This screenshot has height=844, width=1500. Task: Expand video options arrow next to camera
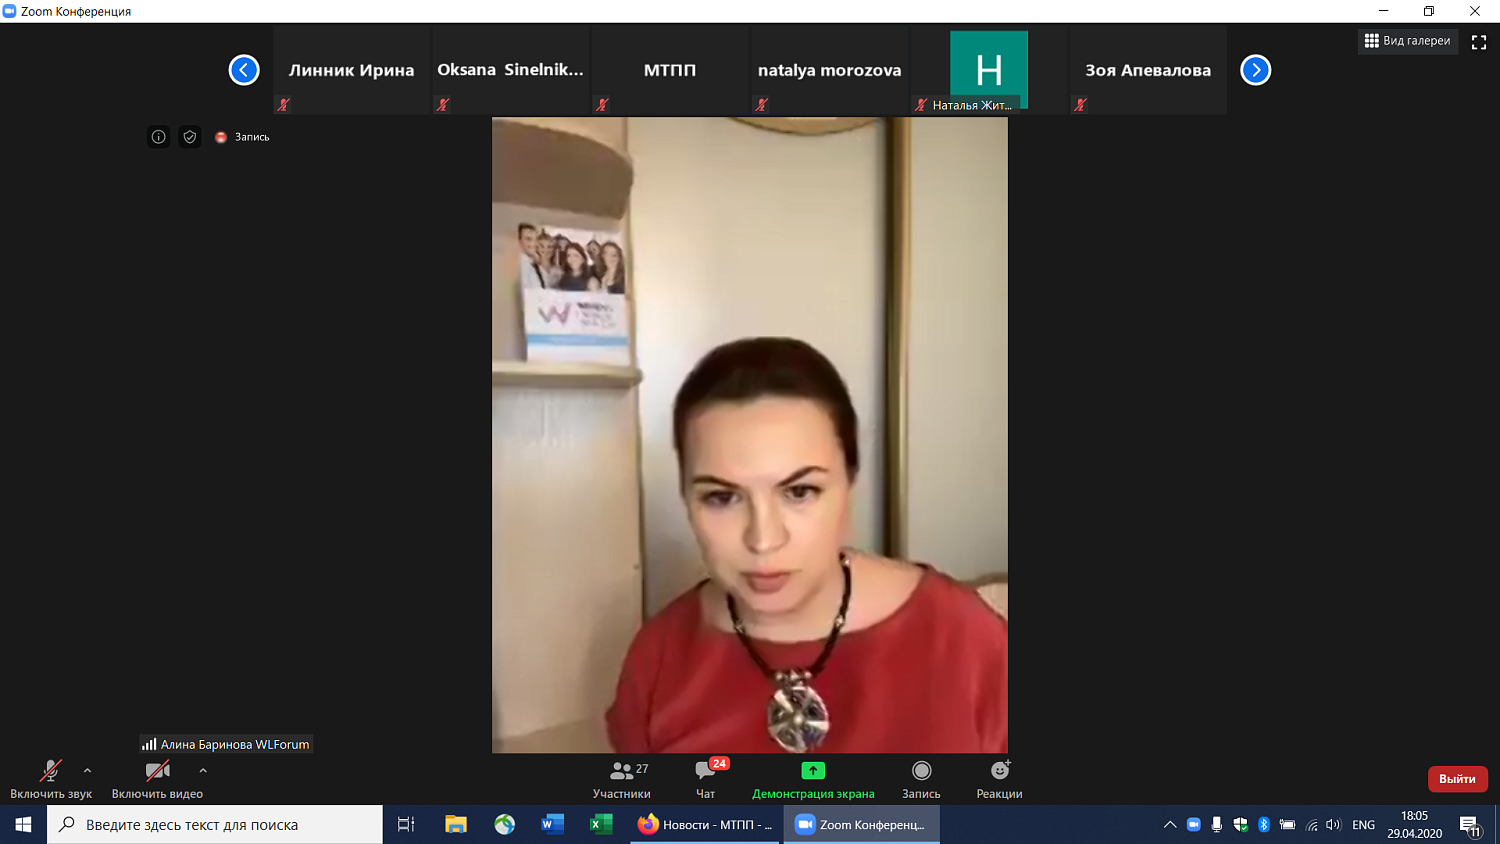pos(203,771)
